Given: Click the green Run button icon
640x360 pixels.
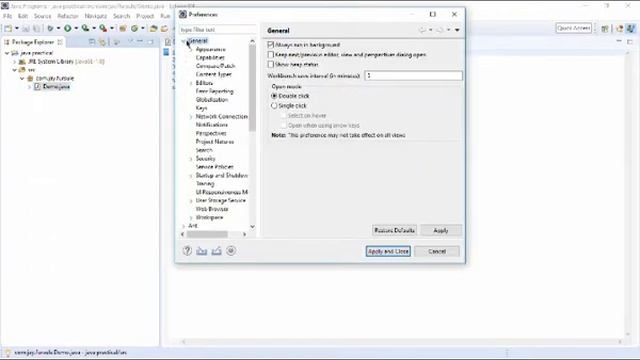Looking at the screenshot, I should click(x=68, y=28).
